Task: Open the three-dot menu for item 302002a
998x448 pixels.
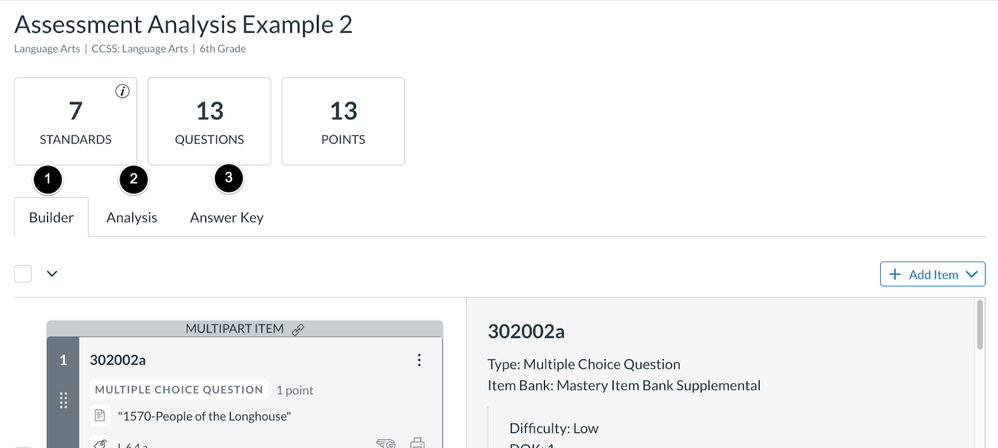Action: click(419, 360)
